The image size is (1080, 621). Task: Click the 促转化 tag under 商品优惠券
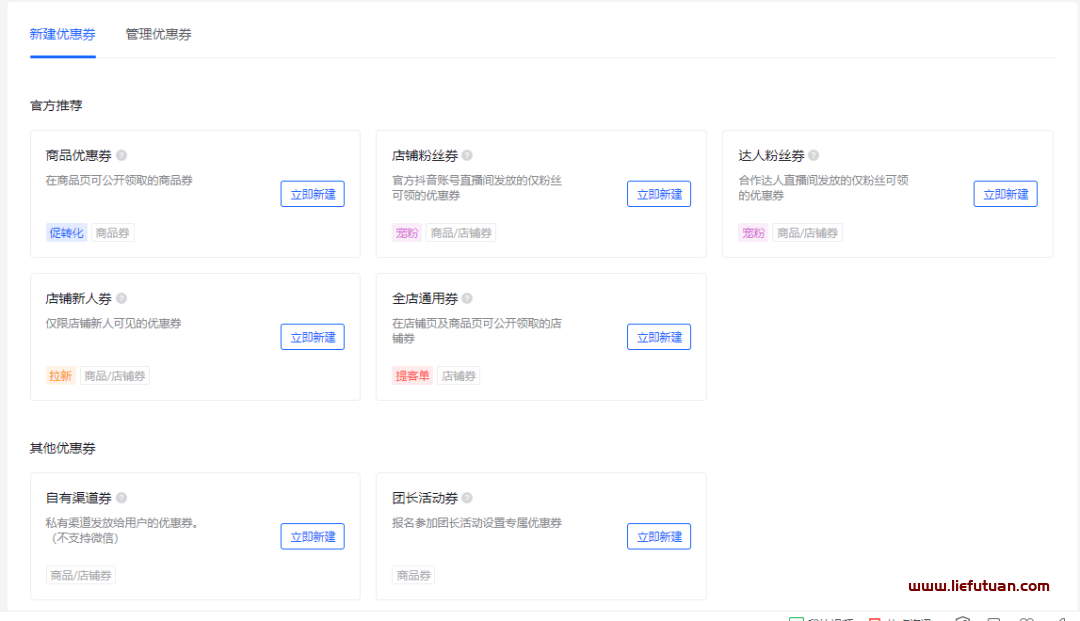click(66, 232)
